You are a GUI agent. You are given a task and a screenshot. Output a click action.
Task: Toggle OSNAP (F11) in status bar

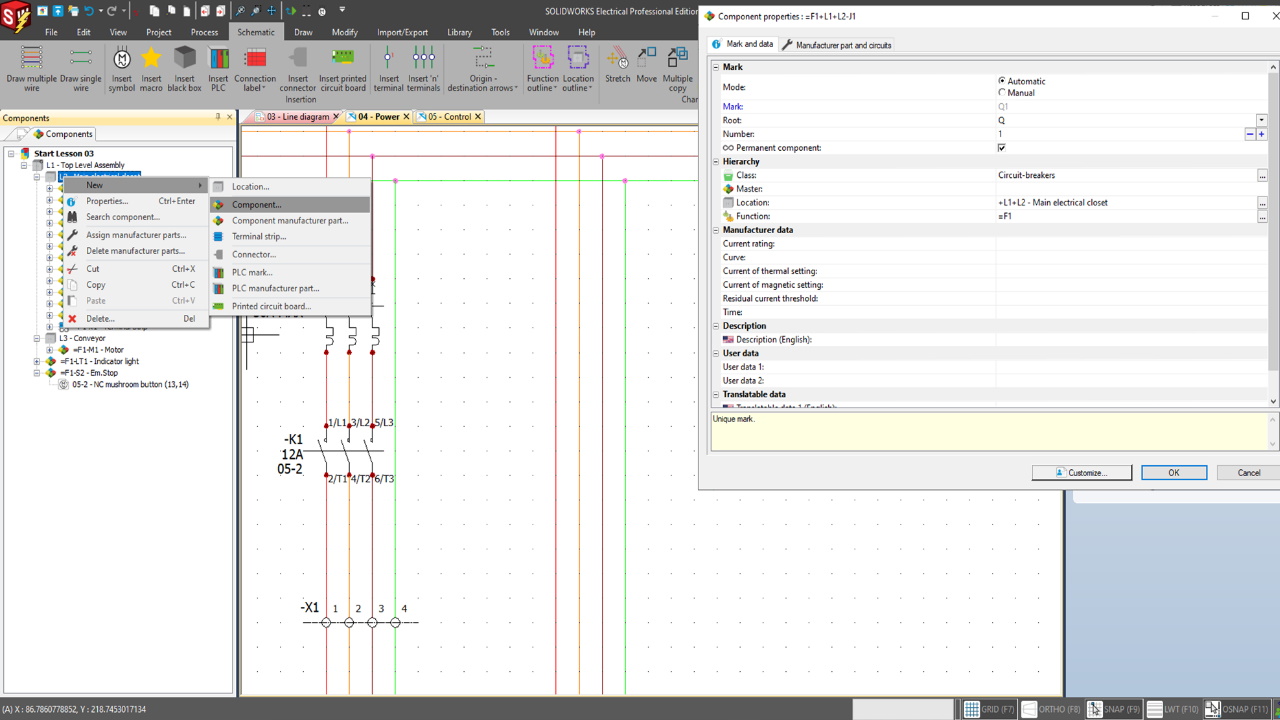[x=1238, y=709]
